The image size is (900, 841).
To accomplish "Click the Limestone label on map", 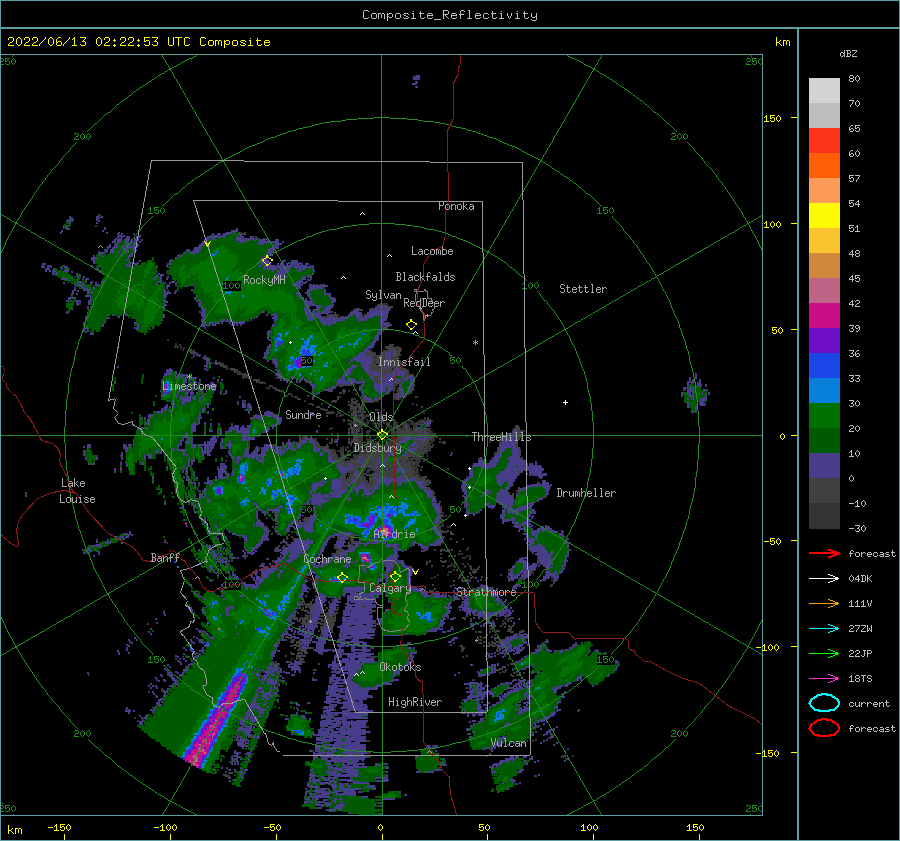I will point(189,386).
